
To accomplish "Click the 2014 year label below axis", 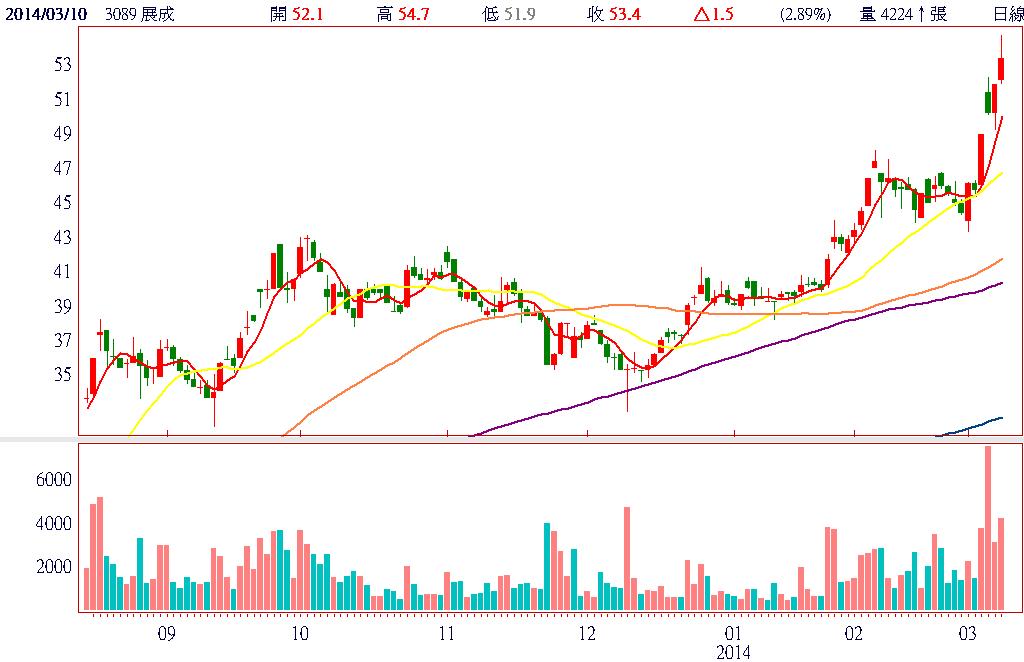I will pos(733,651).
